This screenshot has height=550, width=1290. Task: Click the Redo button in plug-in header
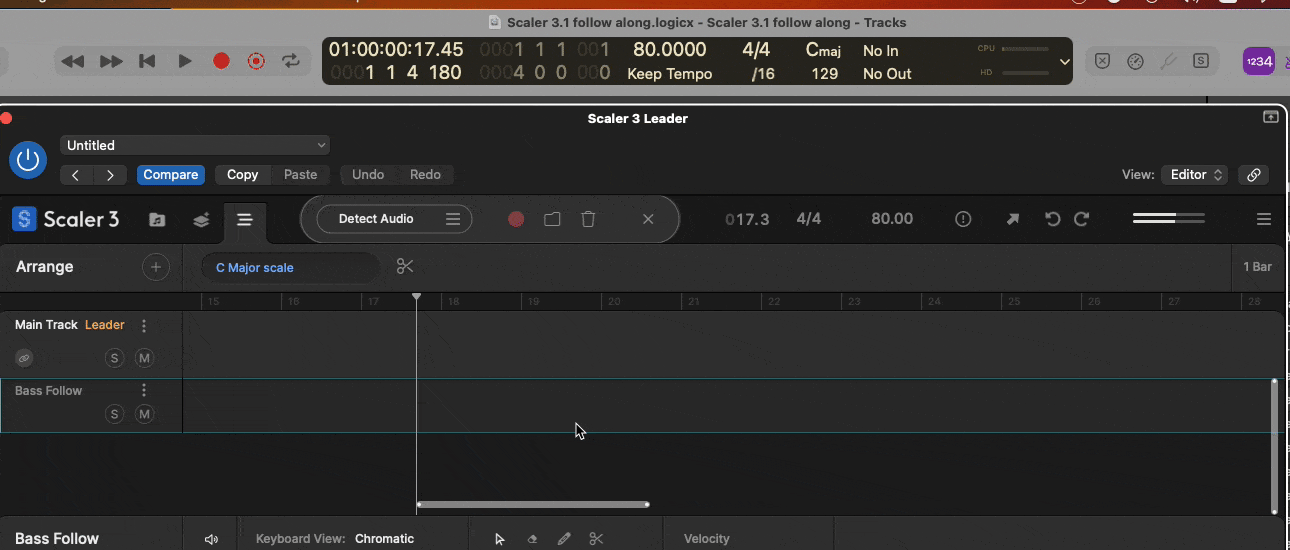point(425,175)
